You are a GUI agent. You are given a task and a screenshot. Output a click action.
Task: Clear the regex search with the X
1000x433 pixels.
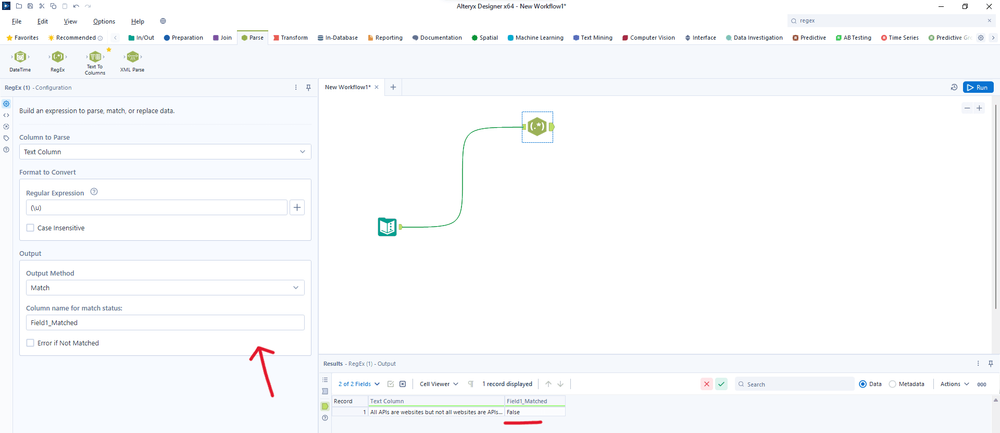pyautogui.click(x=990, y=21)
